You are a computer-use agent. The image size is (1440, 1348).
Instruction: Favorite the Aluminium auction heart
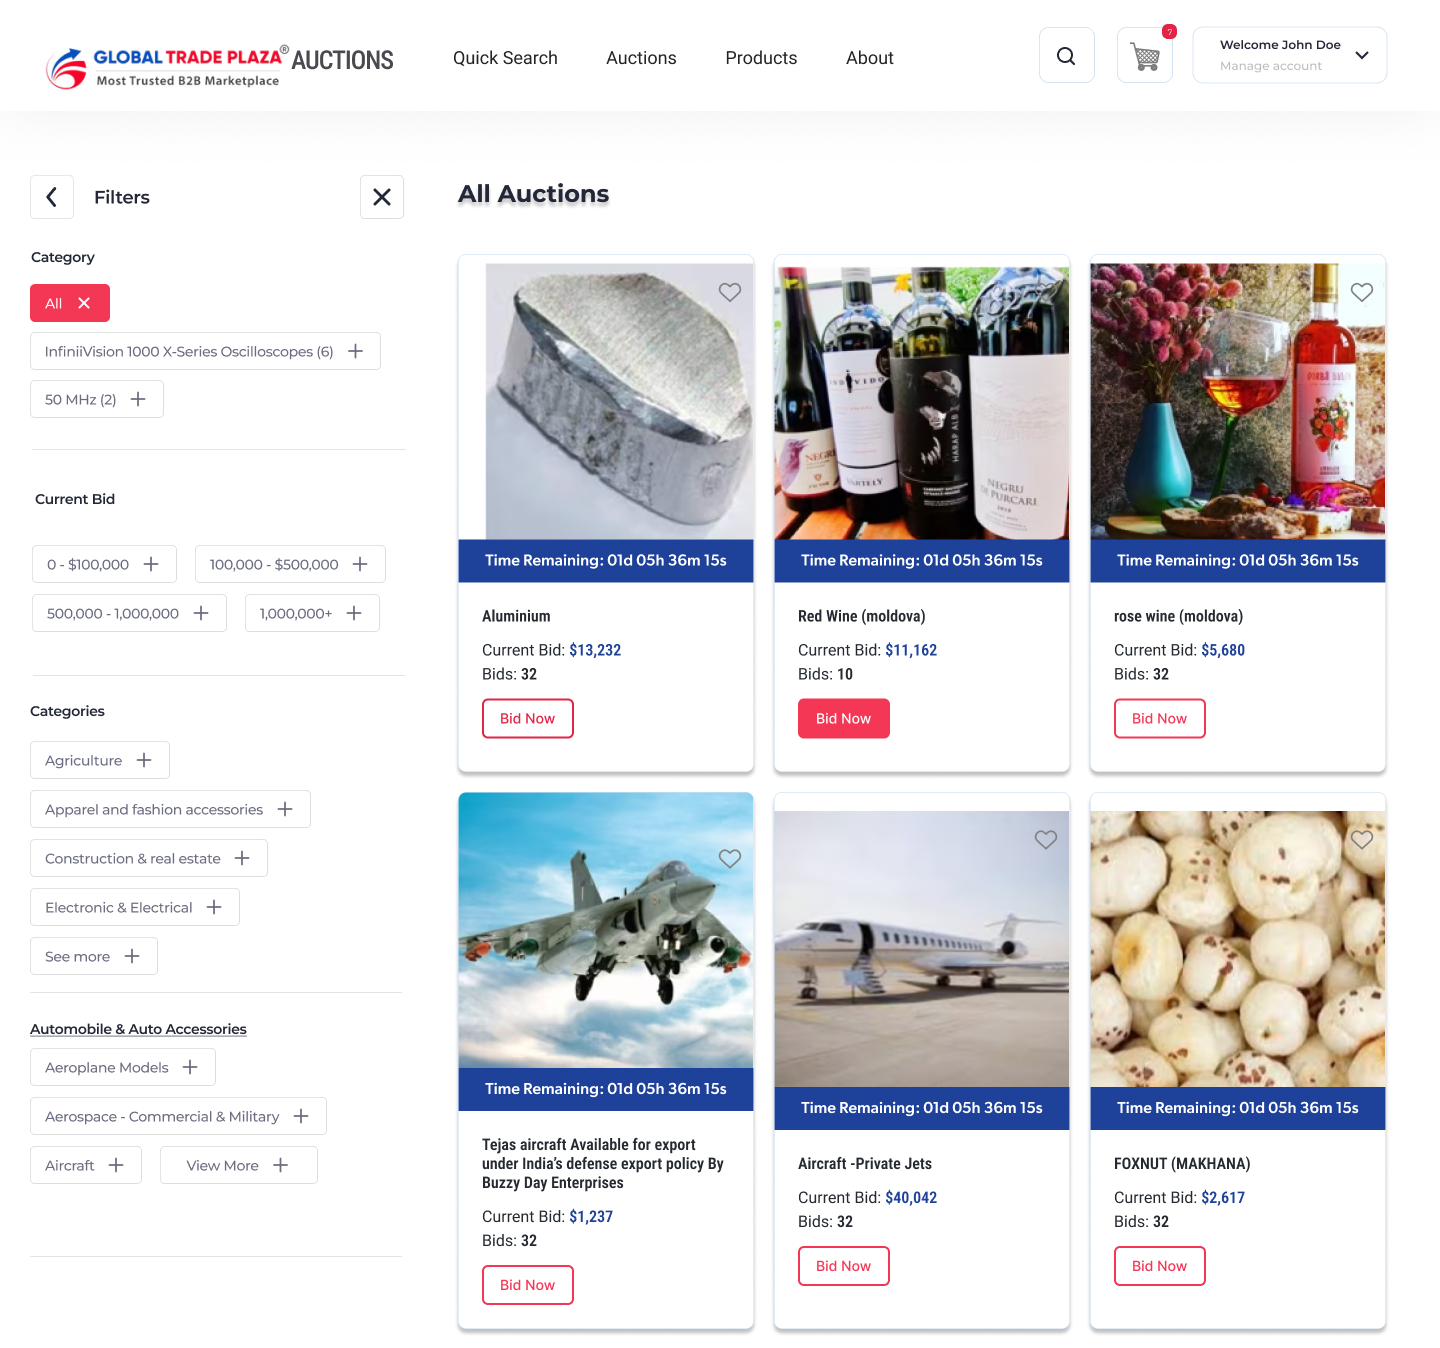pos(730,292)
